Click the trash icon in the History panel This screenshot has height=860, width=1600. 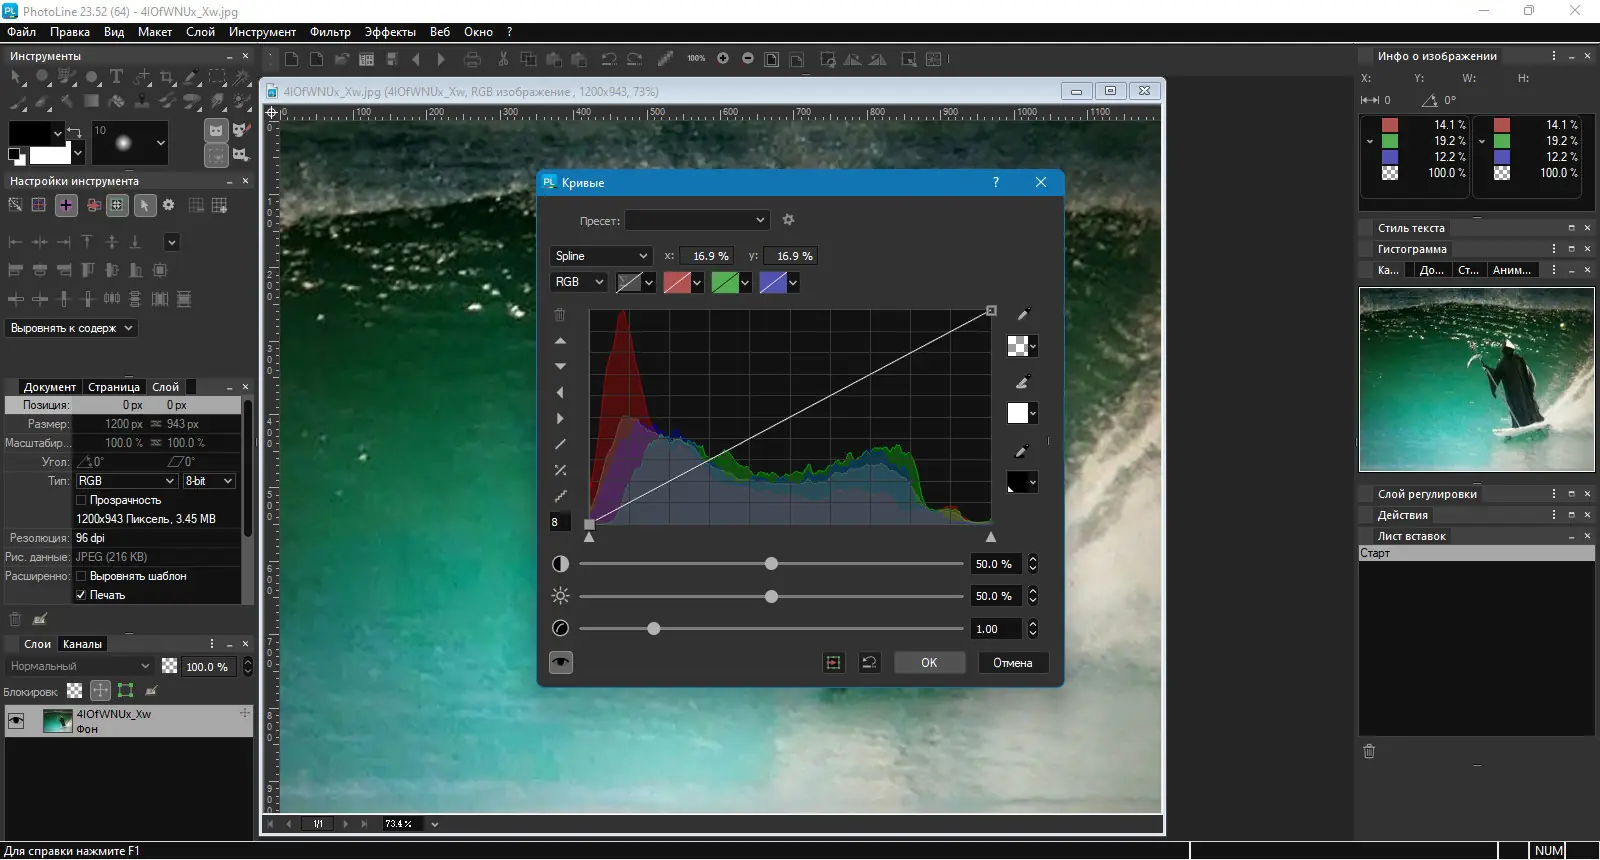point(1369,751)
